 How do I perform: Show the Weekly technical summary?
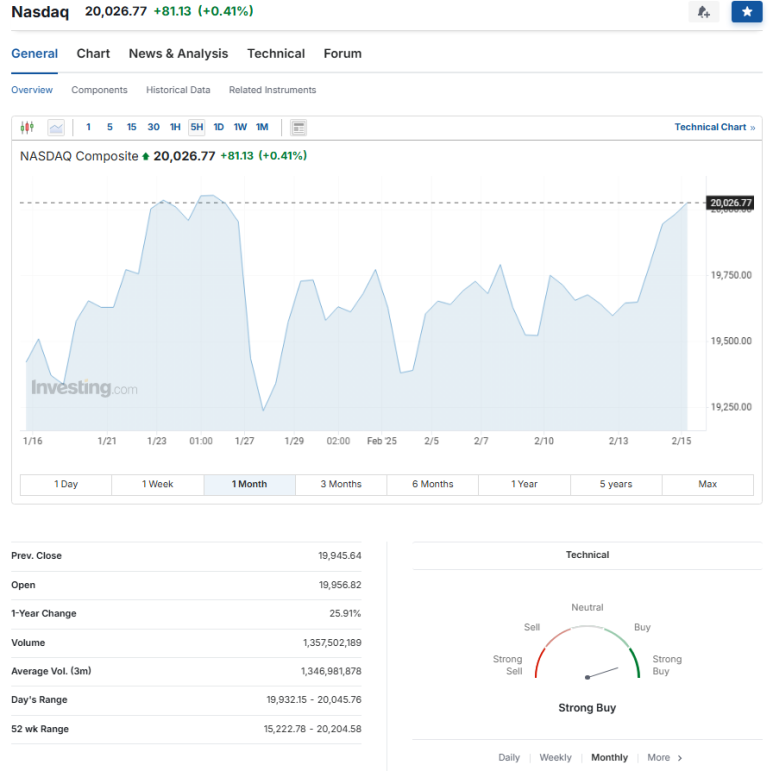pyautogui.click(x=555, y=757)
